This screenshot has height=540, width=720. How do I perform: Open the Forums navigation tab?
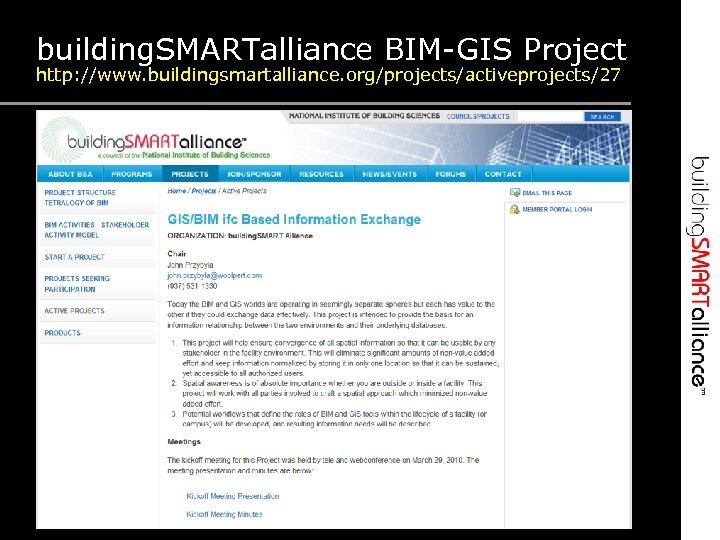450,174
